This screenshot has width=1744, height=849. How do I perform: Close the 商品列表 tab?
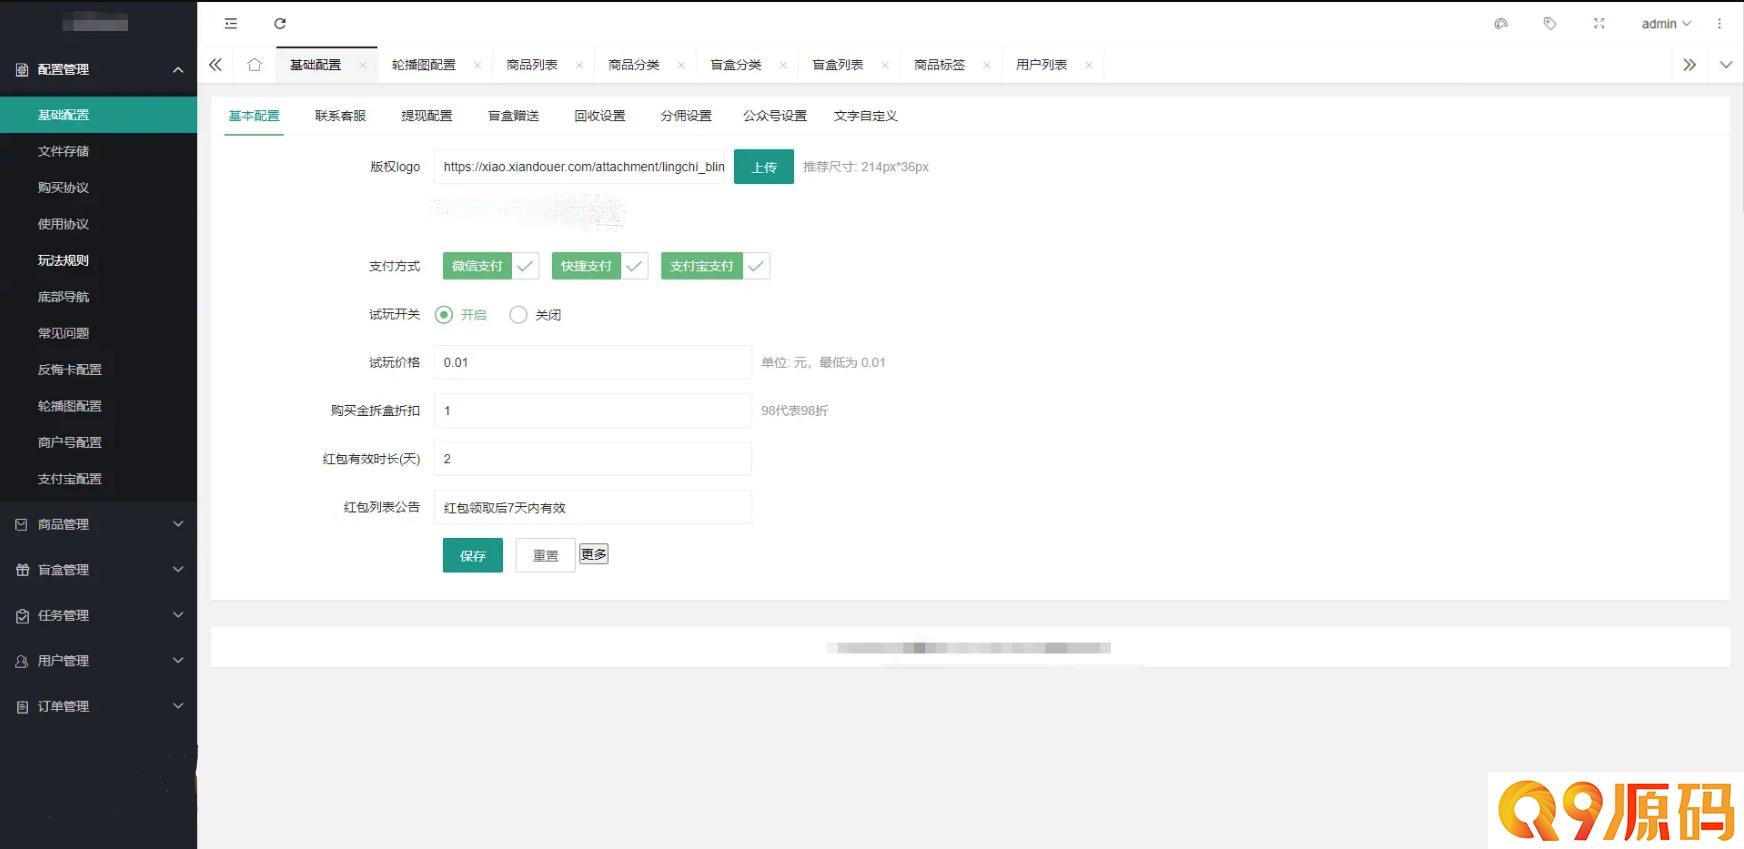pos(579,65)
